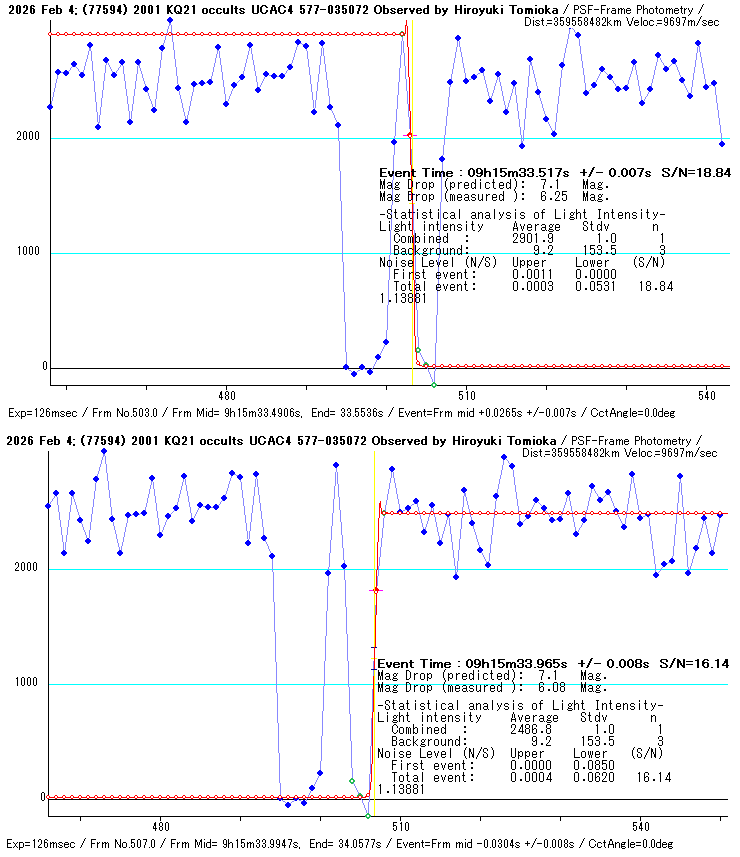The image size is (740, 857).
Task: Click the 540 x-axis label in bottom chart
Action: pos(641,826)
